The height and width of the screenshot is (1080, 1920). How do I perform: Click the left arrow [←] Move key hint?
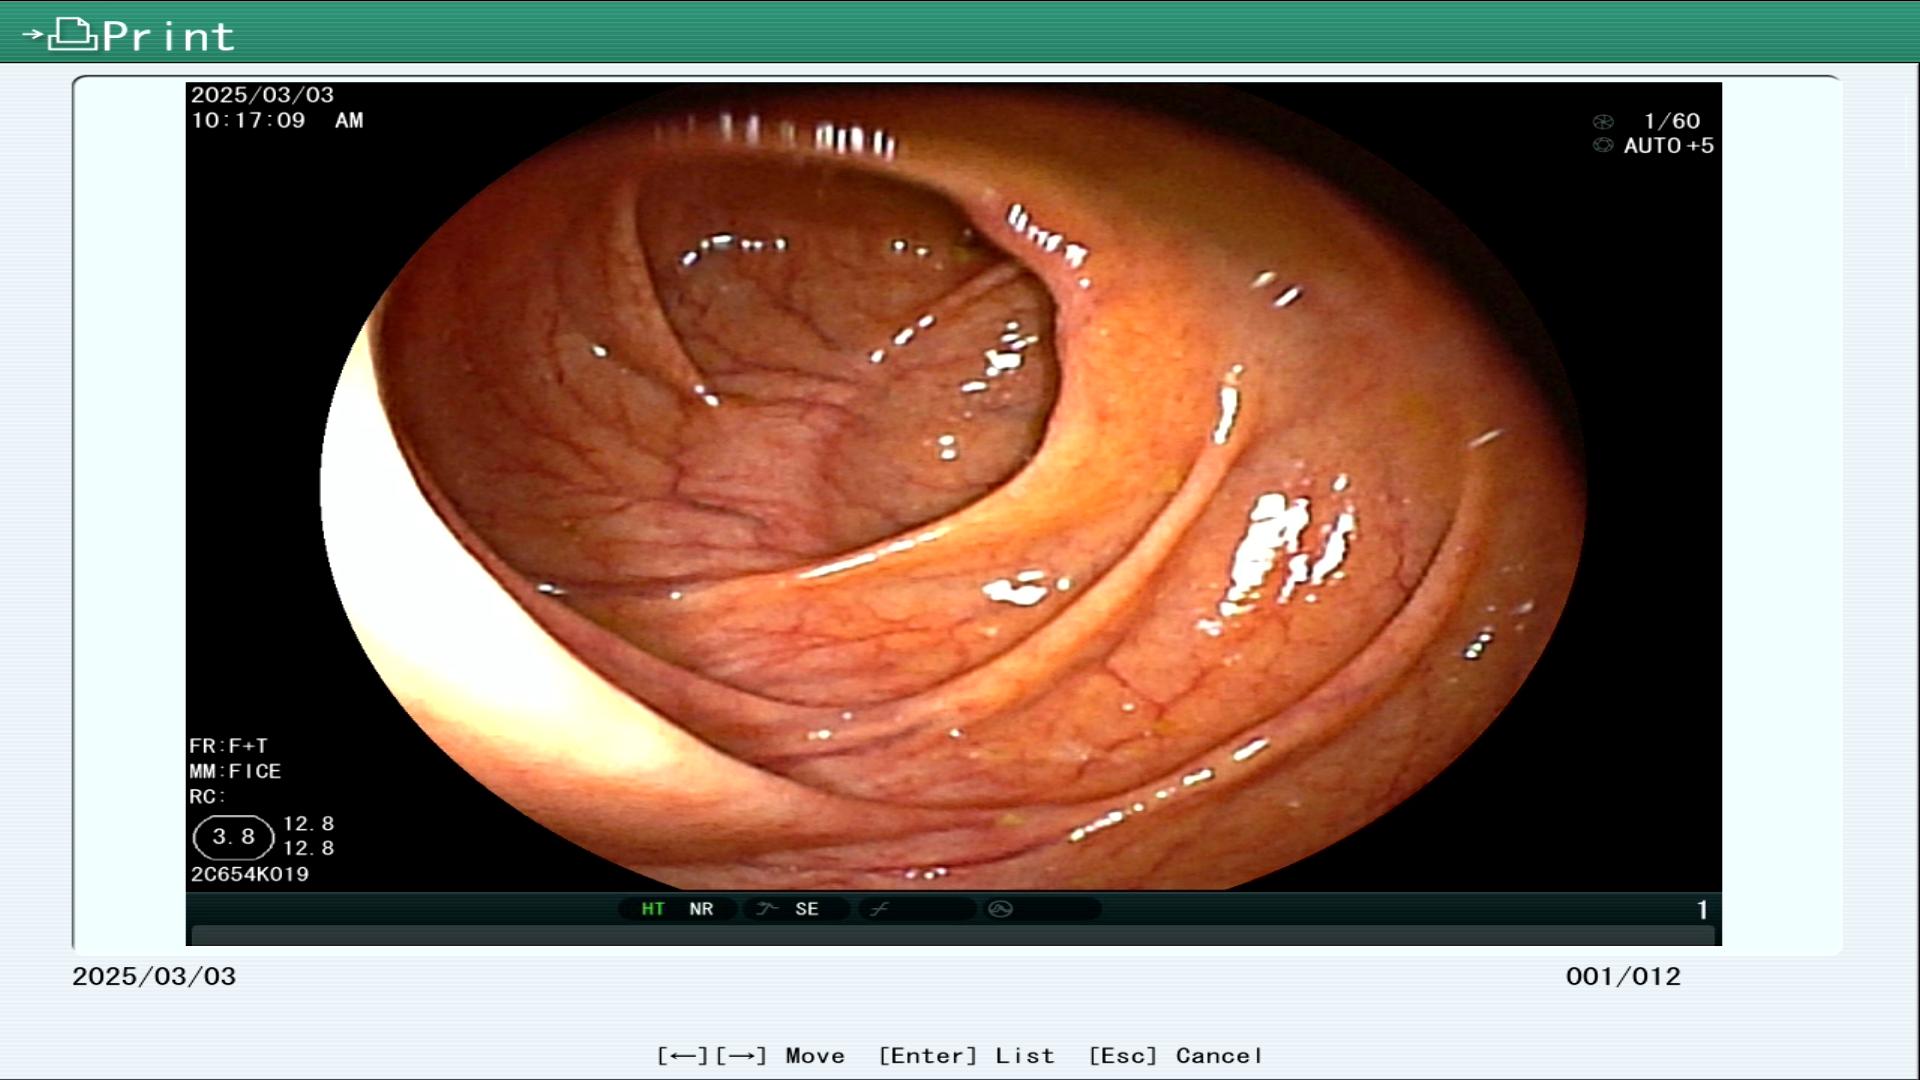pos(682,1056)
